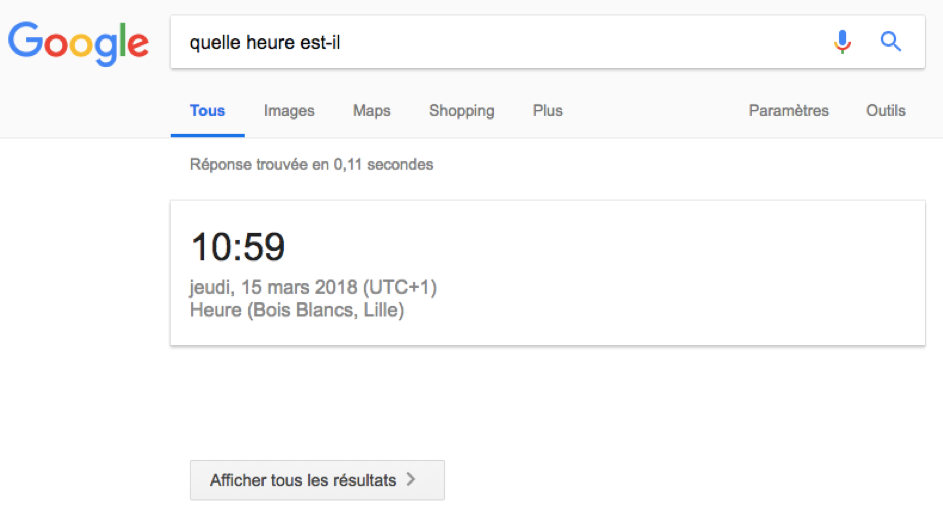Image resolution: width=943 pixels, height=527 pixels.
Task: Submit the query with the magnifier icon
Action: [891, 42]
